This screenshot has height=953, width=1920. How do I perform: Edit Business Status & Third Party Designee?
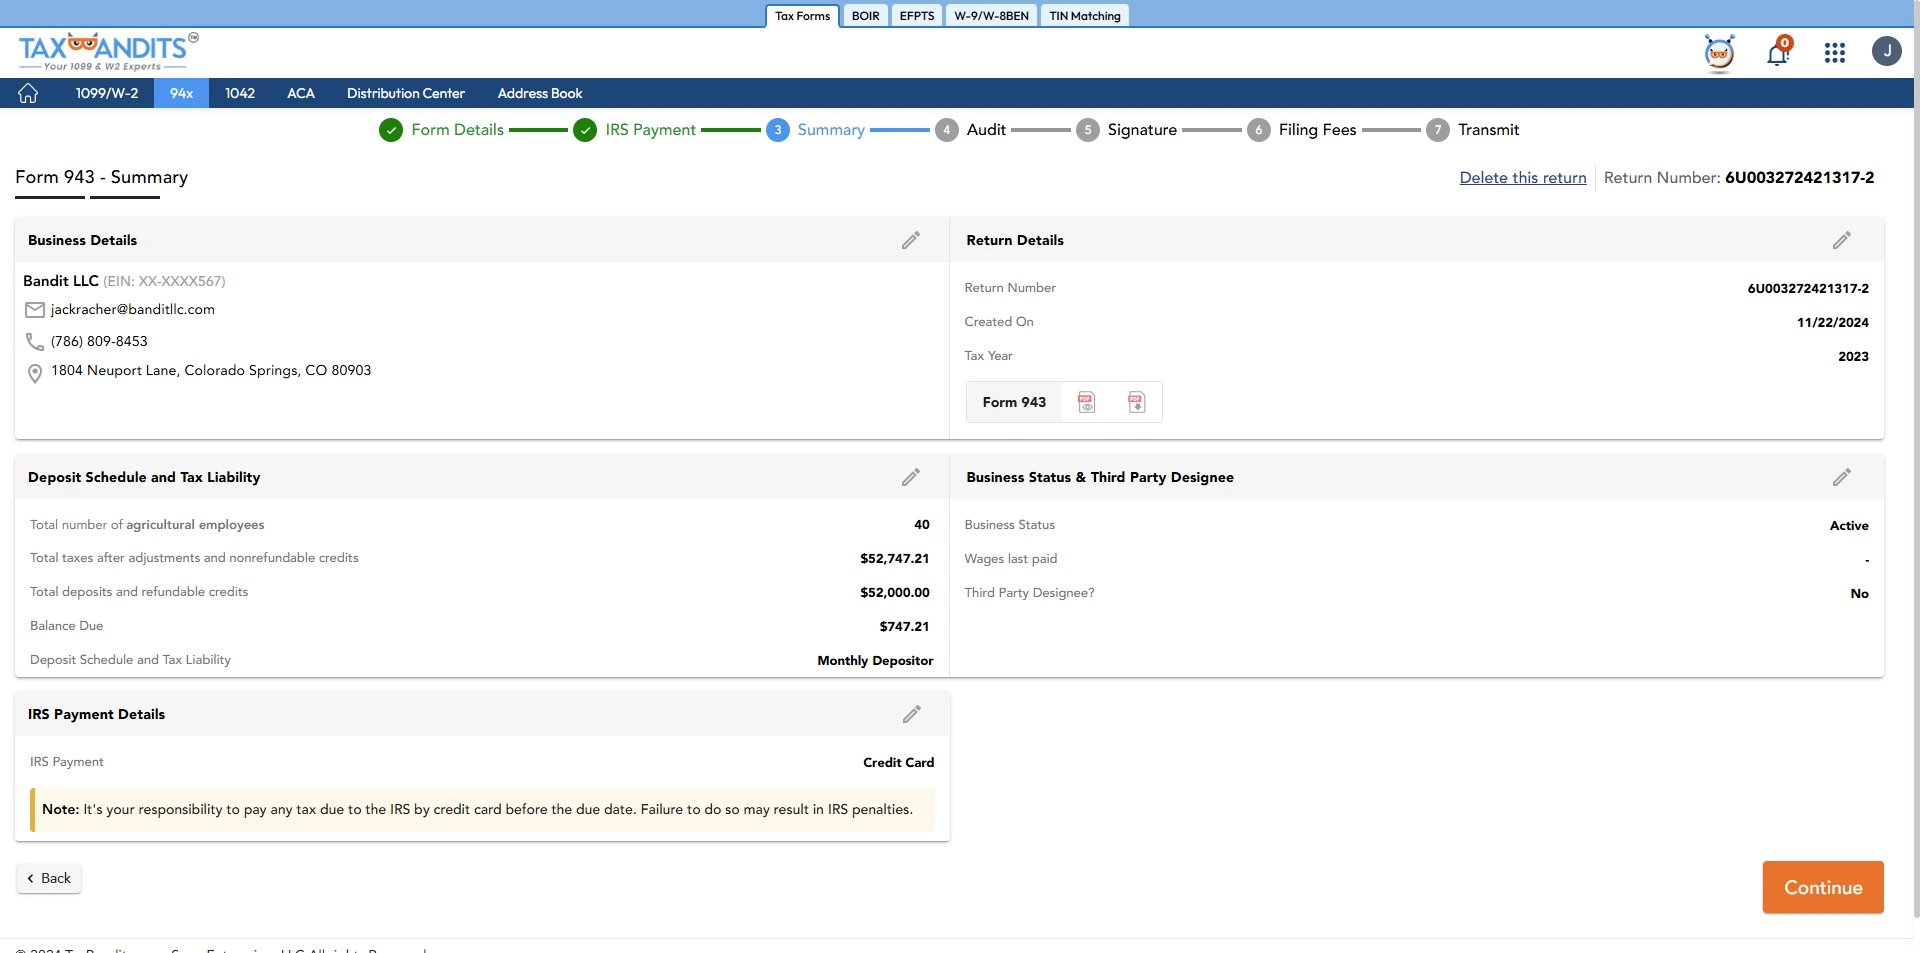1843,477
